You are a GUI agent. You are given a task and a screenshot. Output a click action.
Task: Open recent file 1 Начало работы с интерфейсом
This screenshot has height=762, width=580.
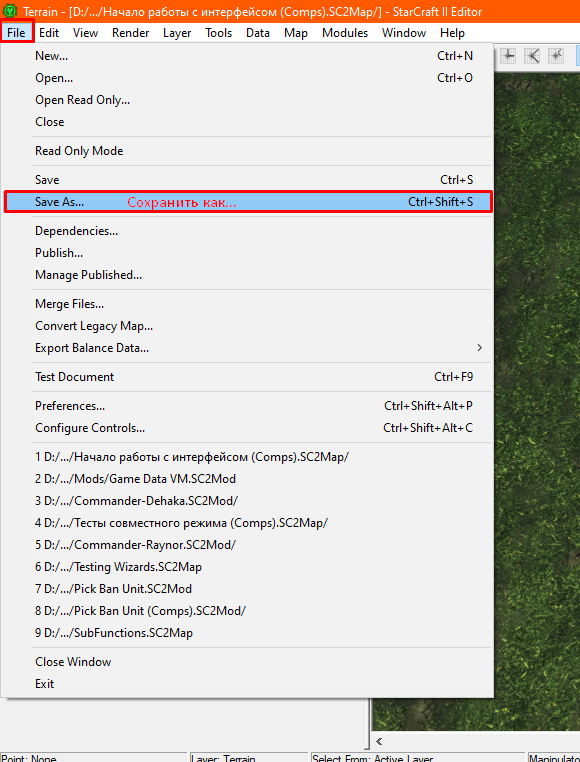tap(248, 457)
